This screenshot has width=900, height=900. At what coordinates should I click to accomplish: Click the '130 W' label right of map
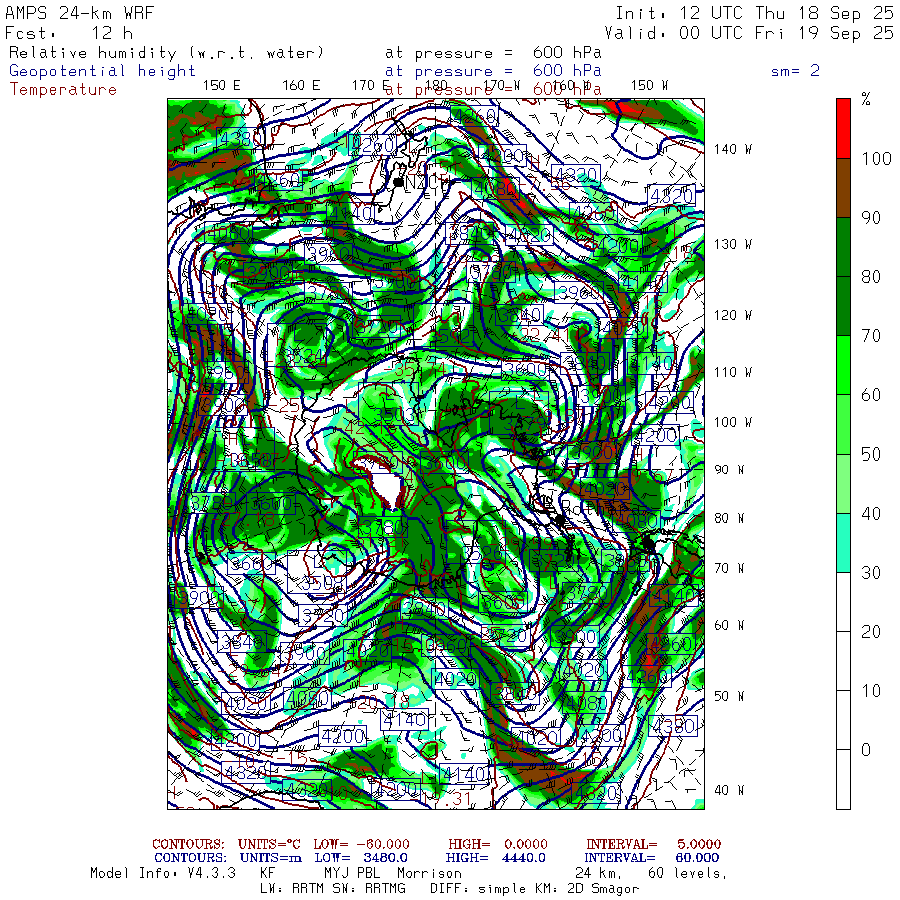[733, 245]
